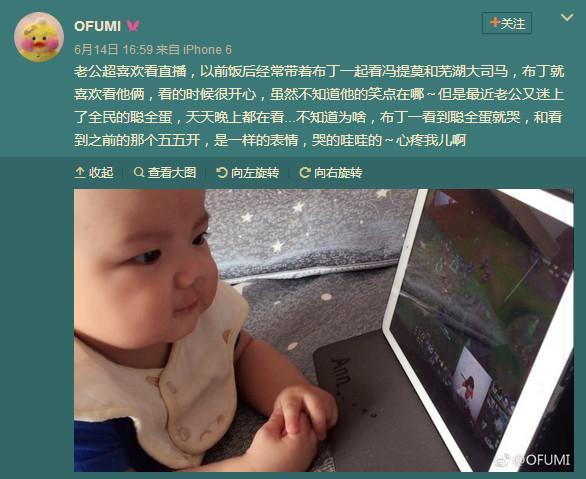Click the clockwise arrow rotate icon
The image size is (586, 479).
point(305,172)
